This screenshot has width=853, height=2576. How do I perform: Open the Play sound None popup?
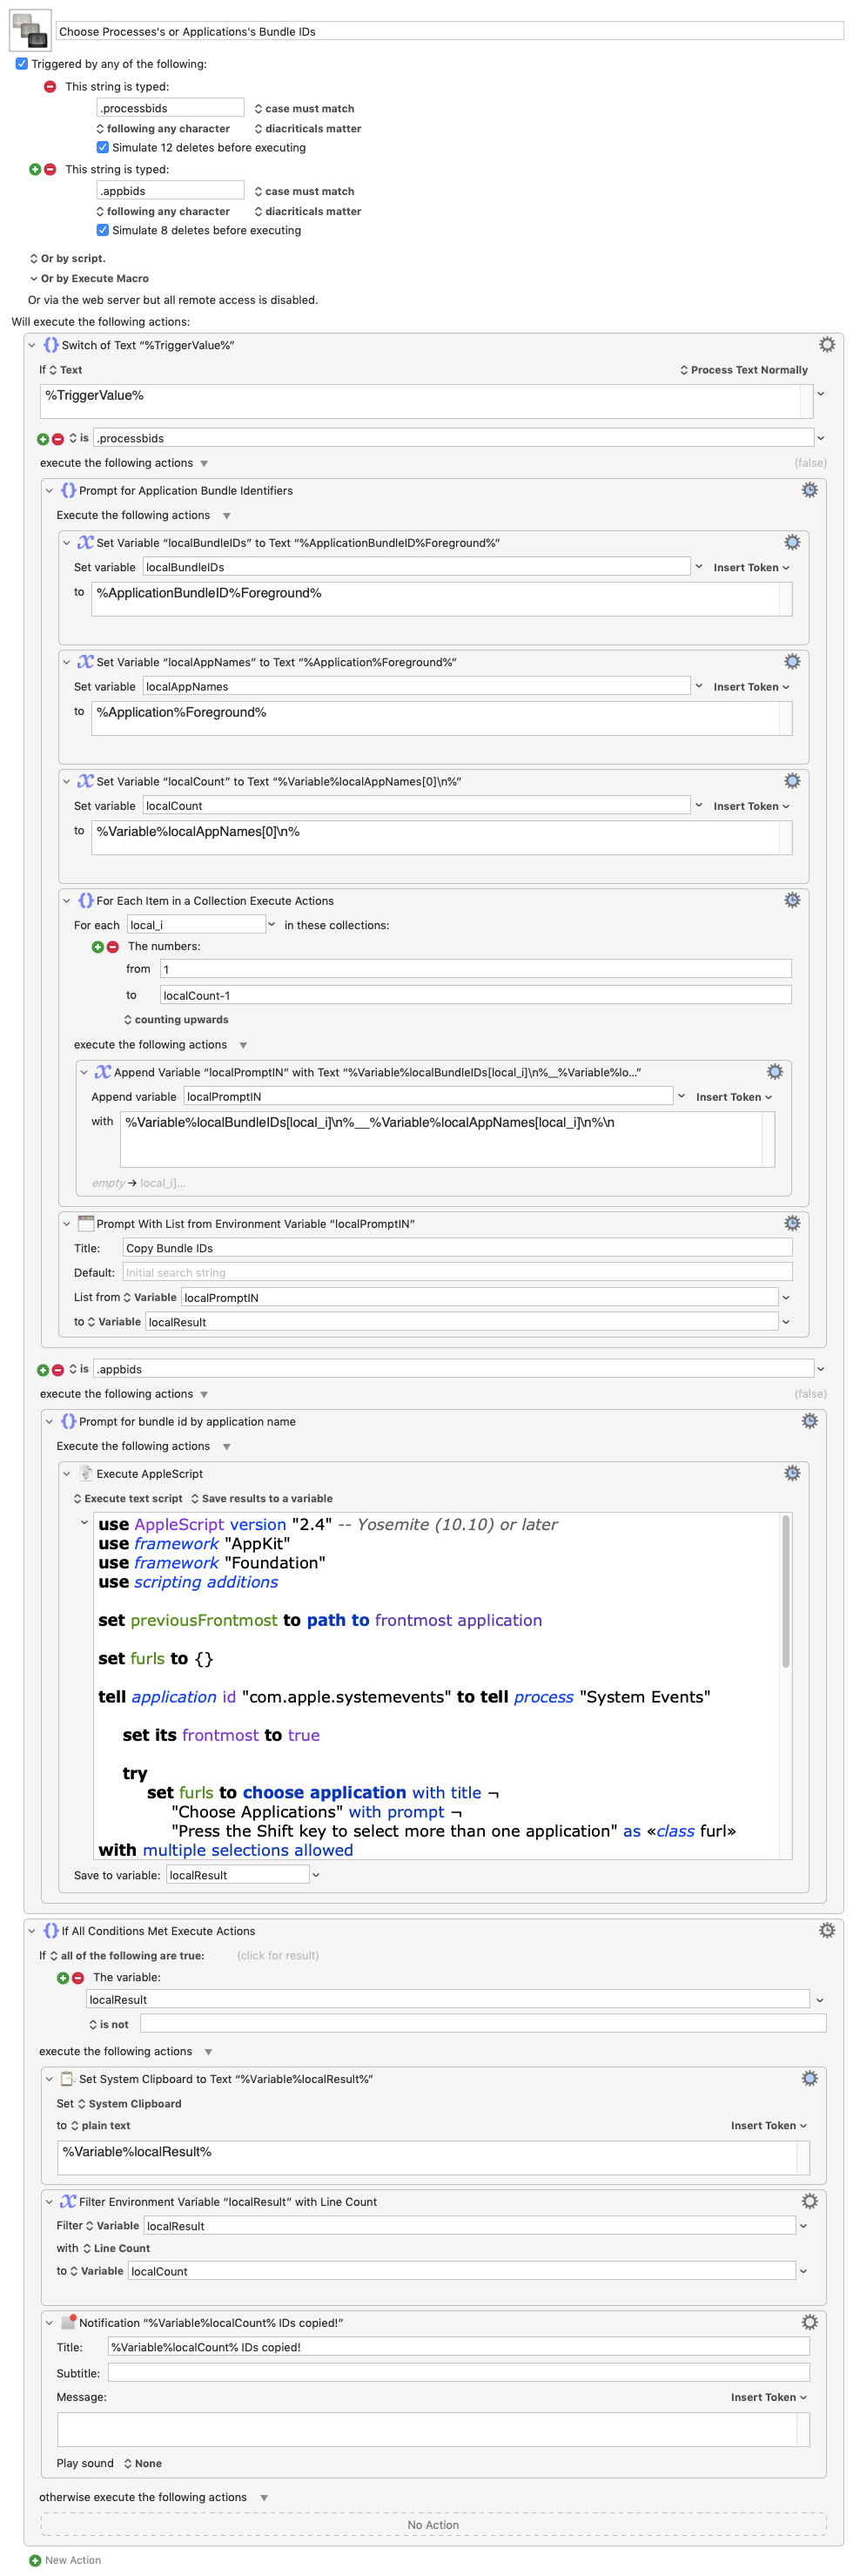[x=142, y=2463]
